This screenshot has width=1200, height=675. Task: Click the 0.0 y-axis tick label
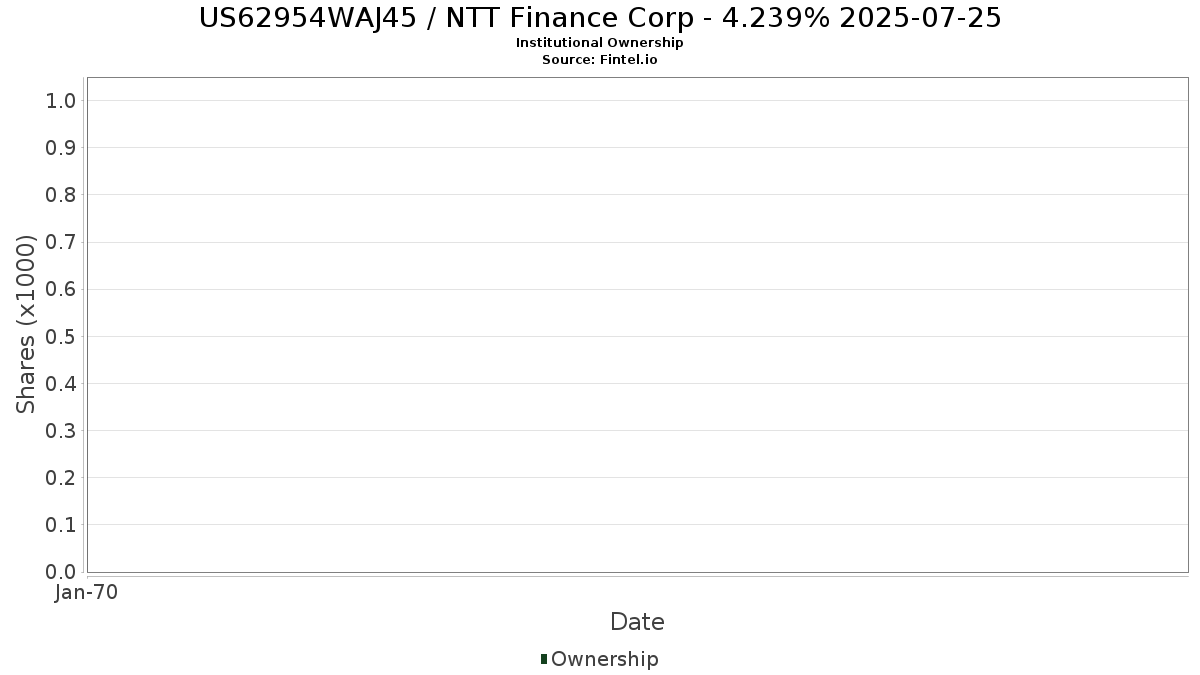pyautogui.click(x=61, y=572)
